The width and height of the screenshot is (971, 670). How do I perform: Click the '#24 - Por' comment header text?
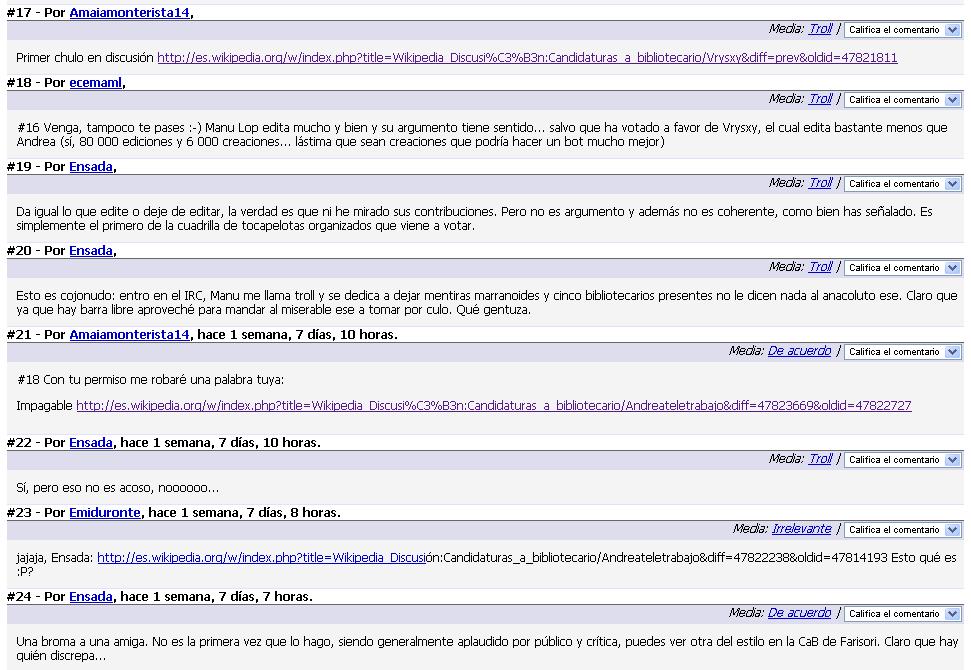tap(36, 596)
